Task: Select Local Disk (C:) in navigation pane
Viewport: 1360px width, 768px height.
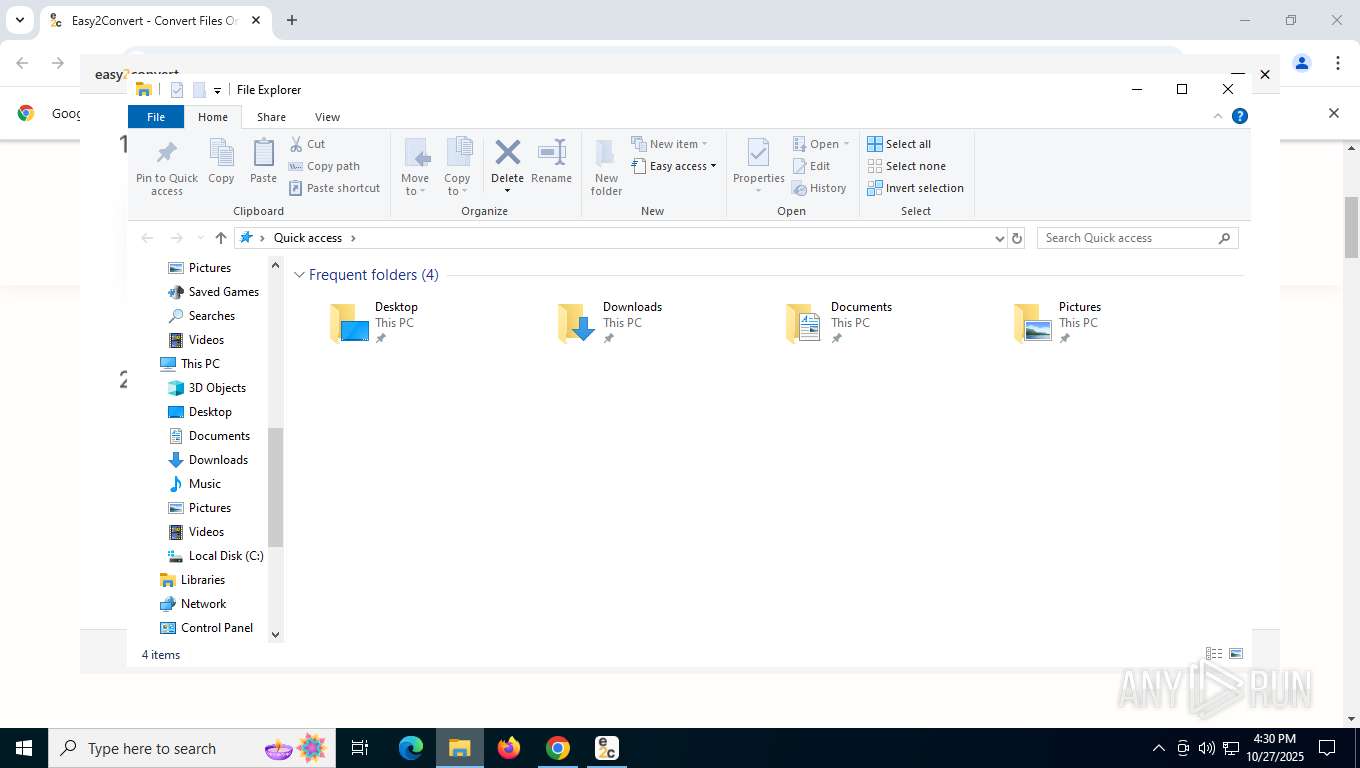Action: point(214,556)
